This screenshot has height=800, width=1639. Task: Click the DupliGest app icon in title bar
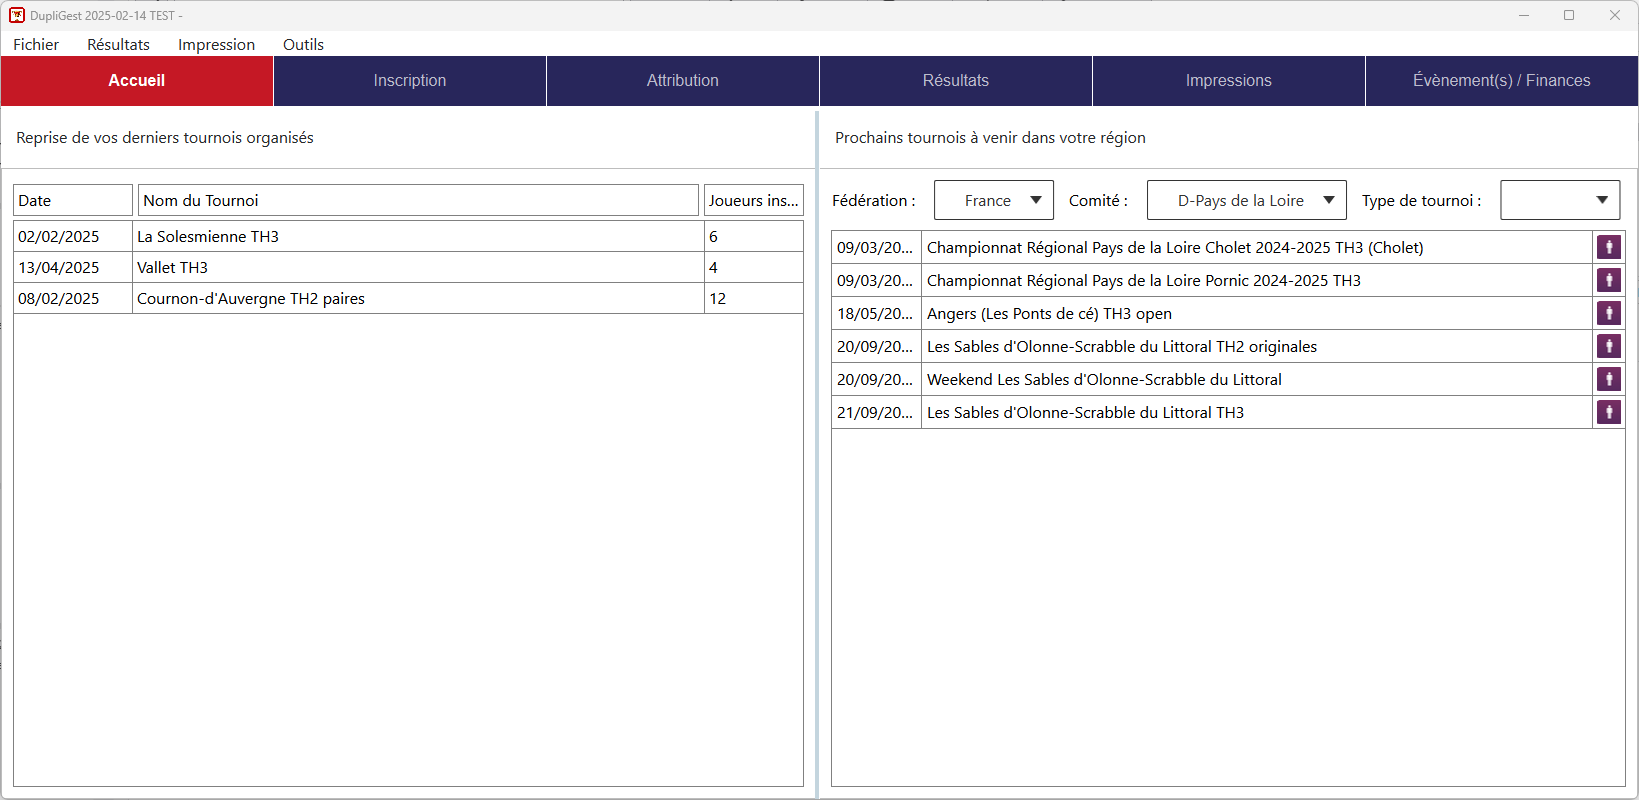click(x=17, y=15)
